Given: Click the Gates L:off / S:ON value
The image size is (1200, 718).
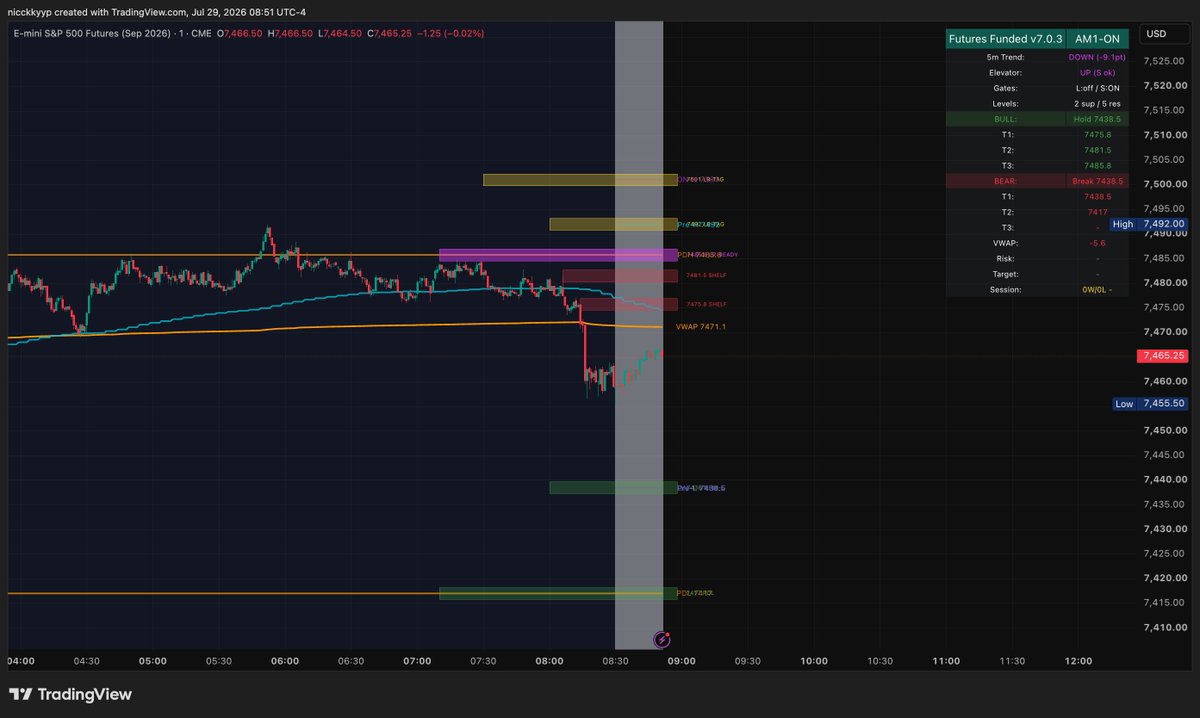Looking at the screenshot, I should pos(1097,88).
